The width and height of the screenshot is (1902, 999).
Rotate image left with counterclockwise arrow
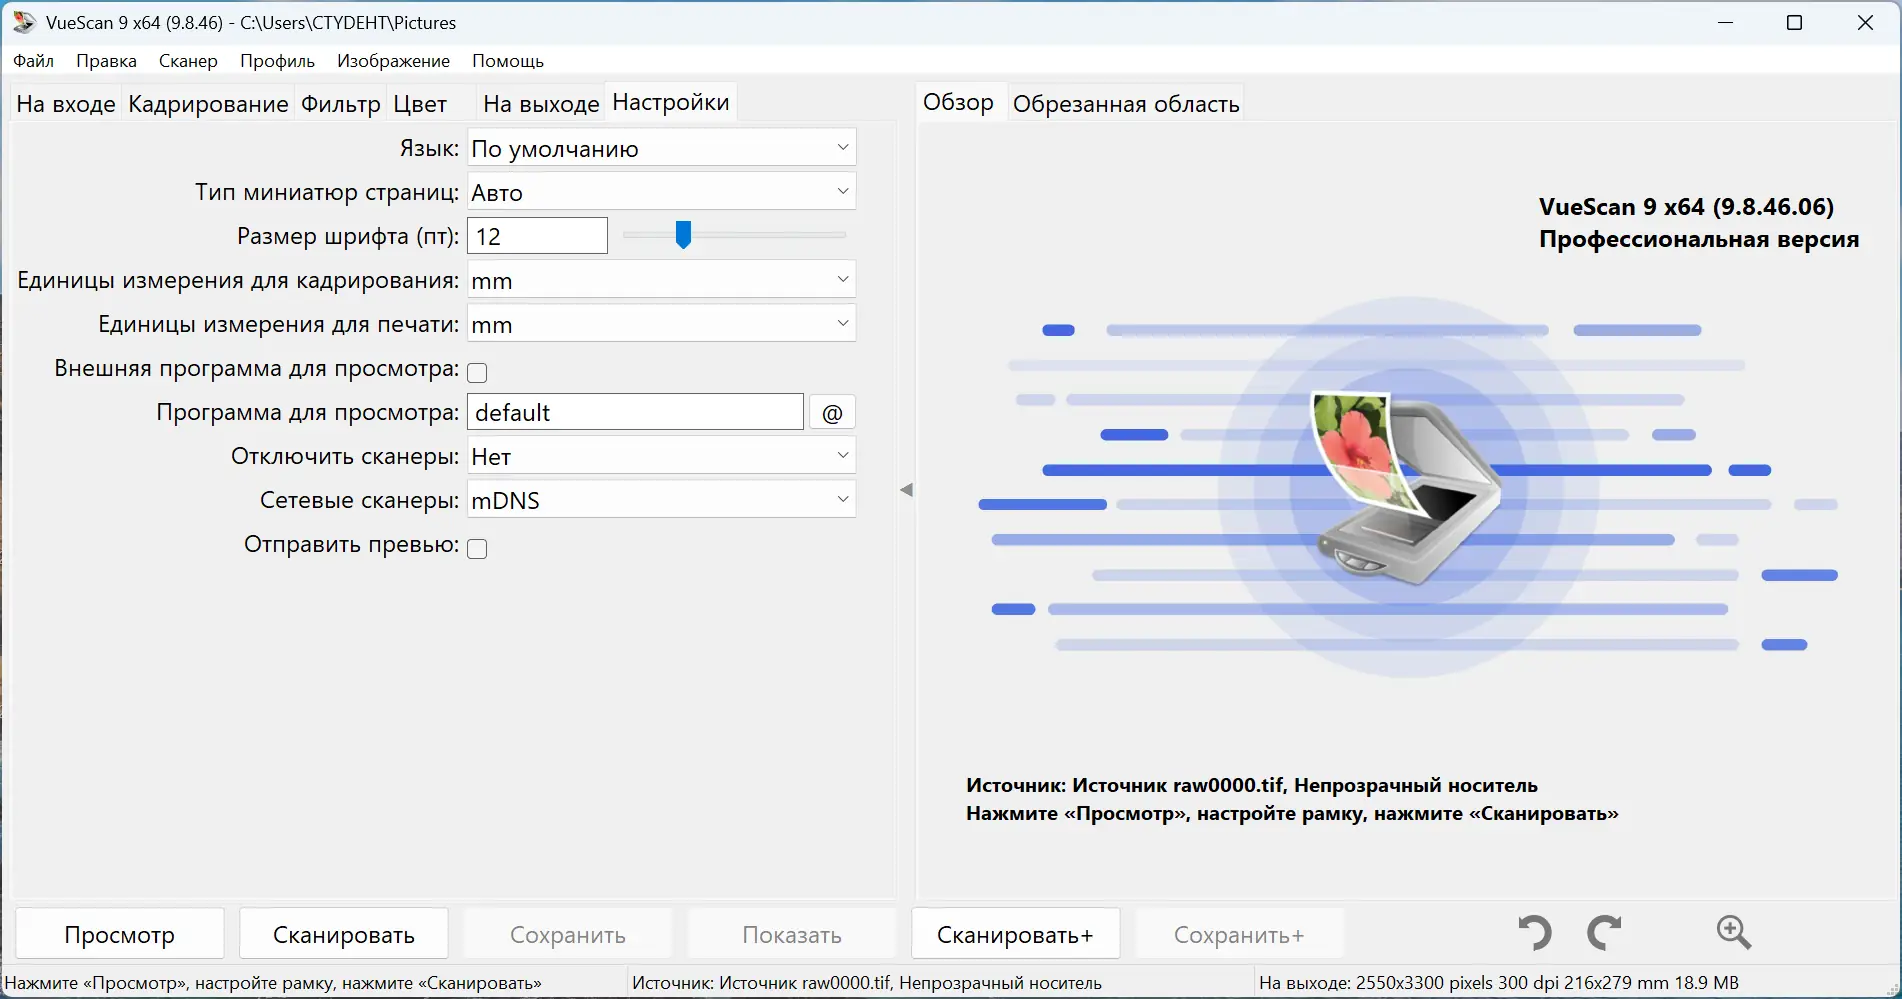coord(1535,933)
